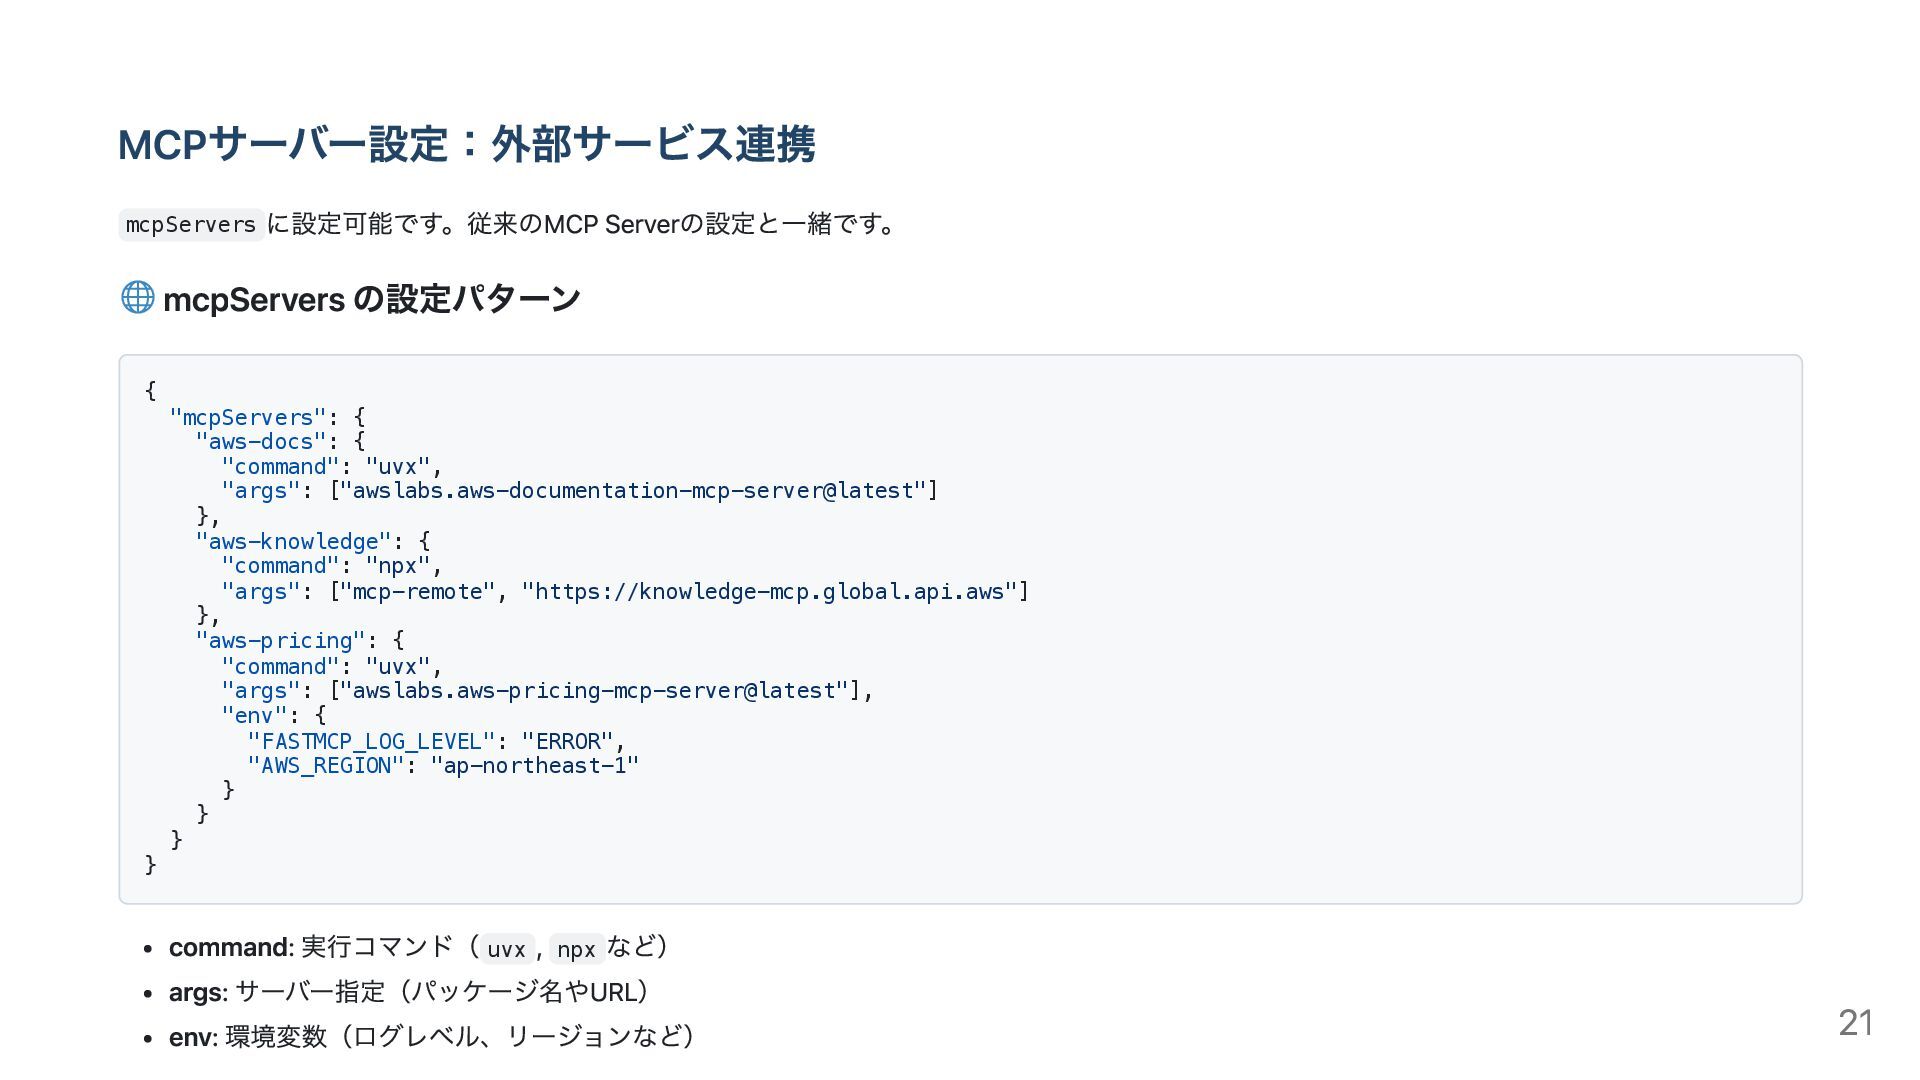Click the uvx code tag in bullet list
The image size is (1920, 1080).
507,949
